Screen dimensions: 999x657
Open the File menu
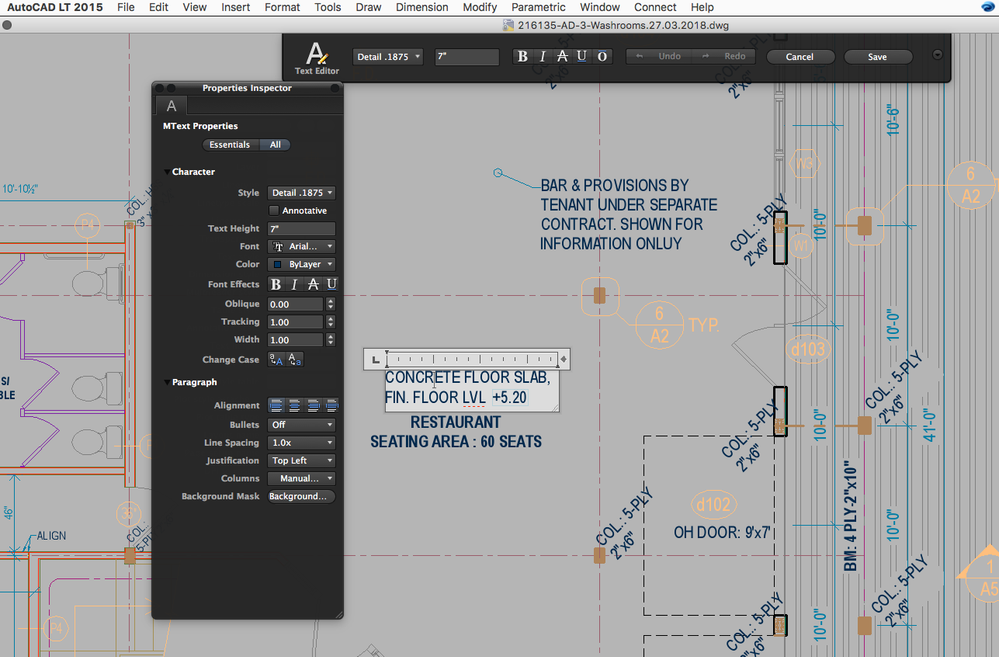coord(126,7)
